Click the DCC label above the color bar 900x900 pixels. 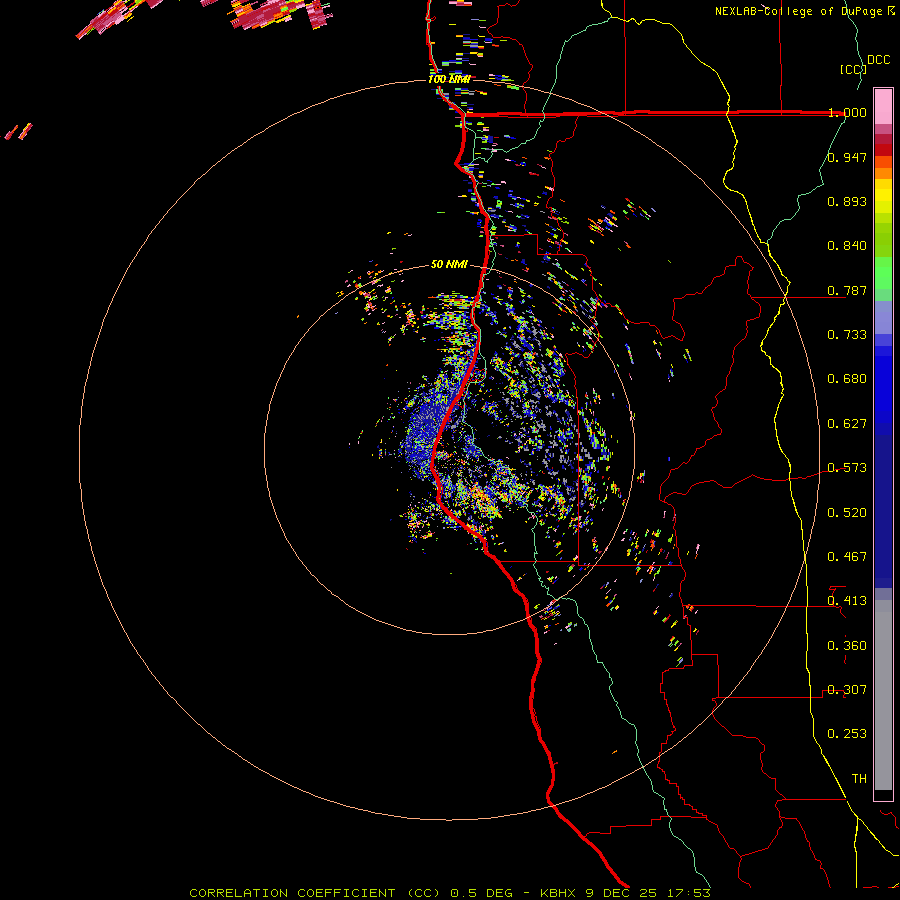pyautogui.click(x=879, y=60)
